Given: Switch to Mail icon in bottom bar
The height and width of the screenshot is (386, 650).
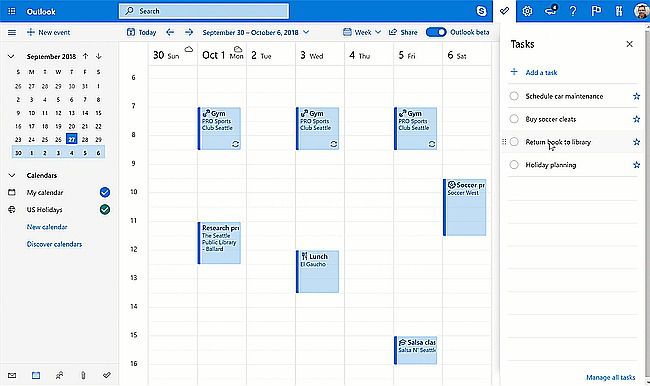Looking at the screenshot, I should click(x=12, y=375).
